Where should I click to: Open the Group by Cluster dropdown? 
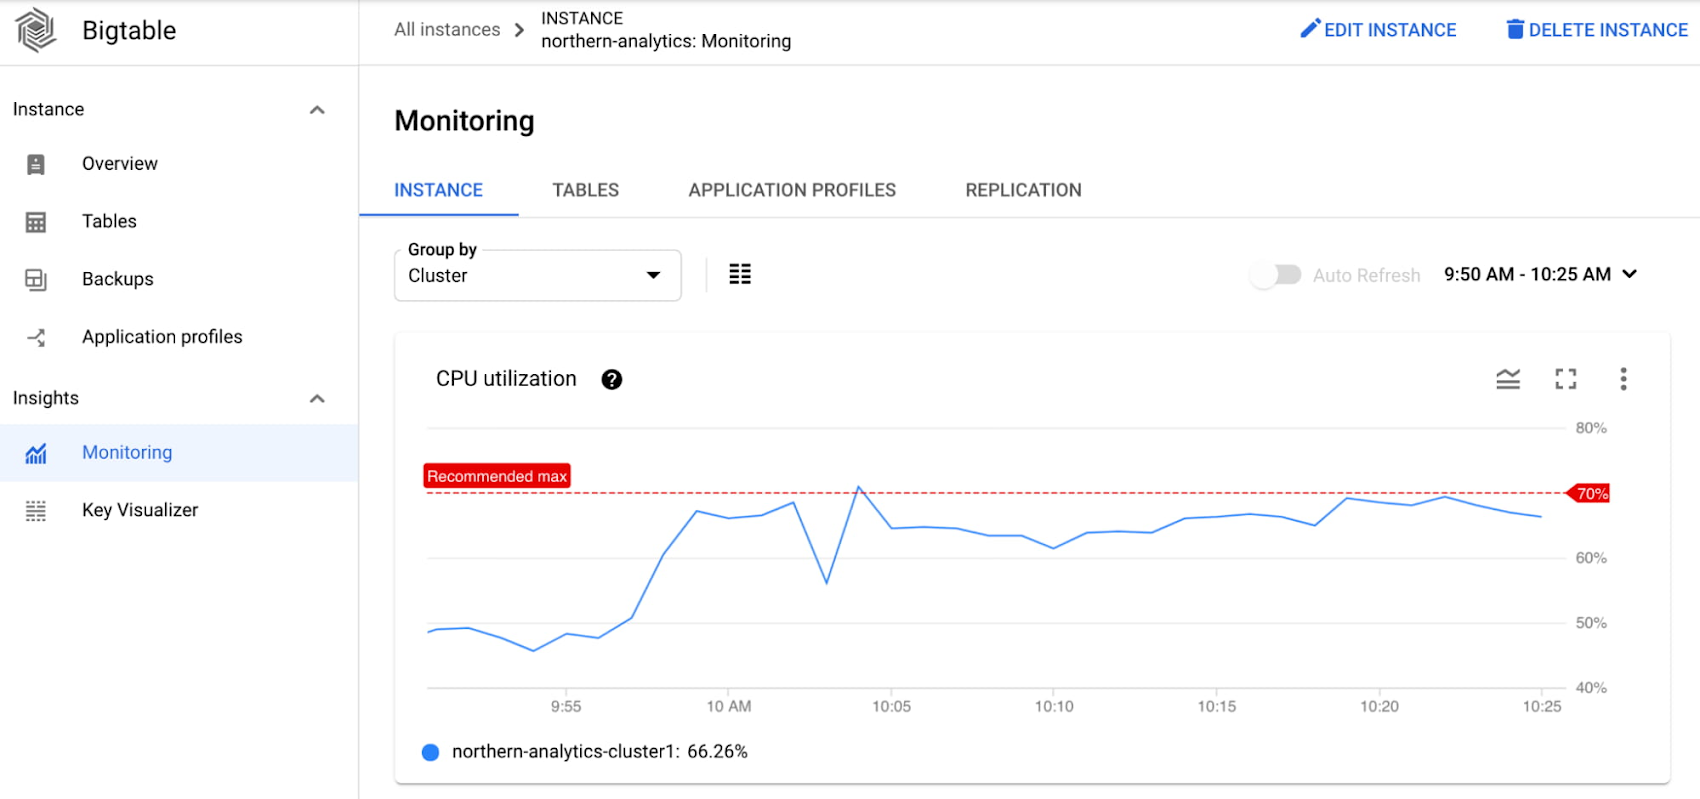(538, 275)
